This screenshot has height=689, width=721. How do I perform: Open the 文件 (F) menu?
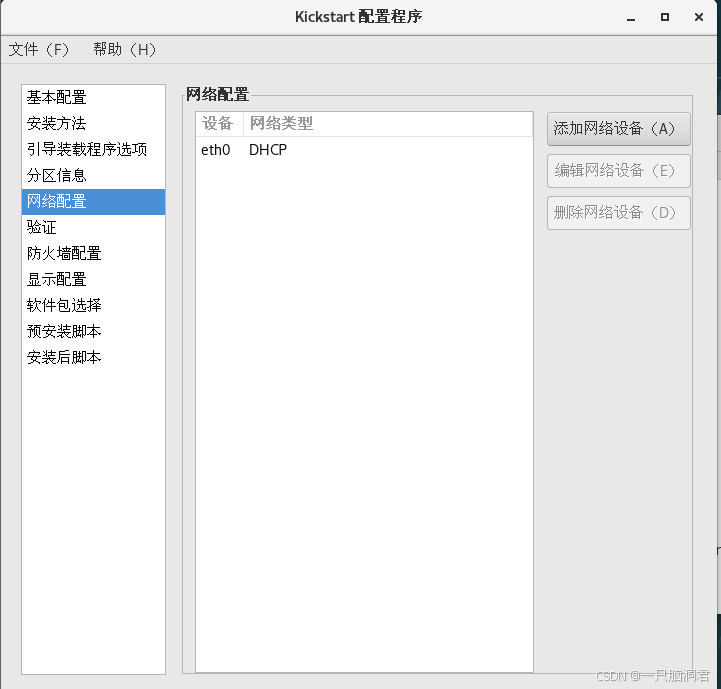click(x=39, y=49)
